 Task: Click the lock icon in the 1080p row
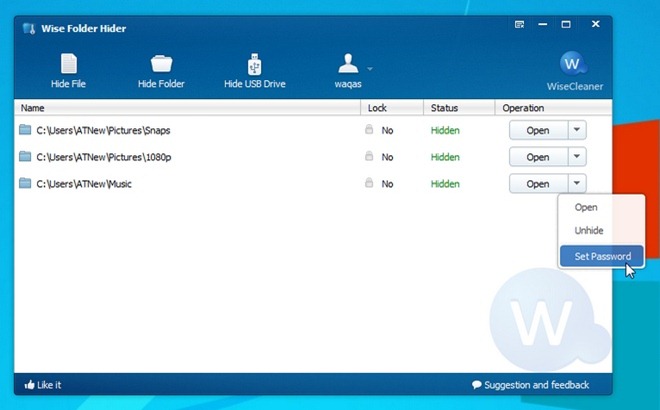pos(369,156)
